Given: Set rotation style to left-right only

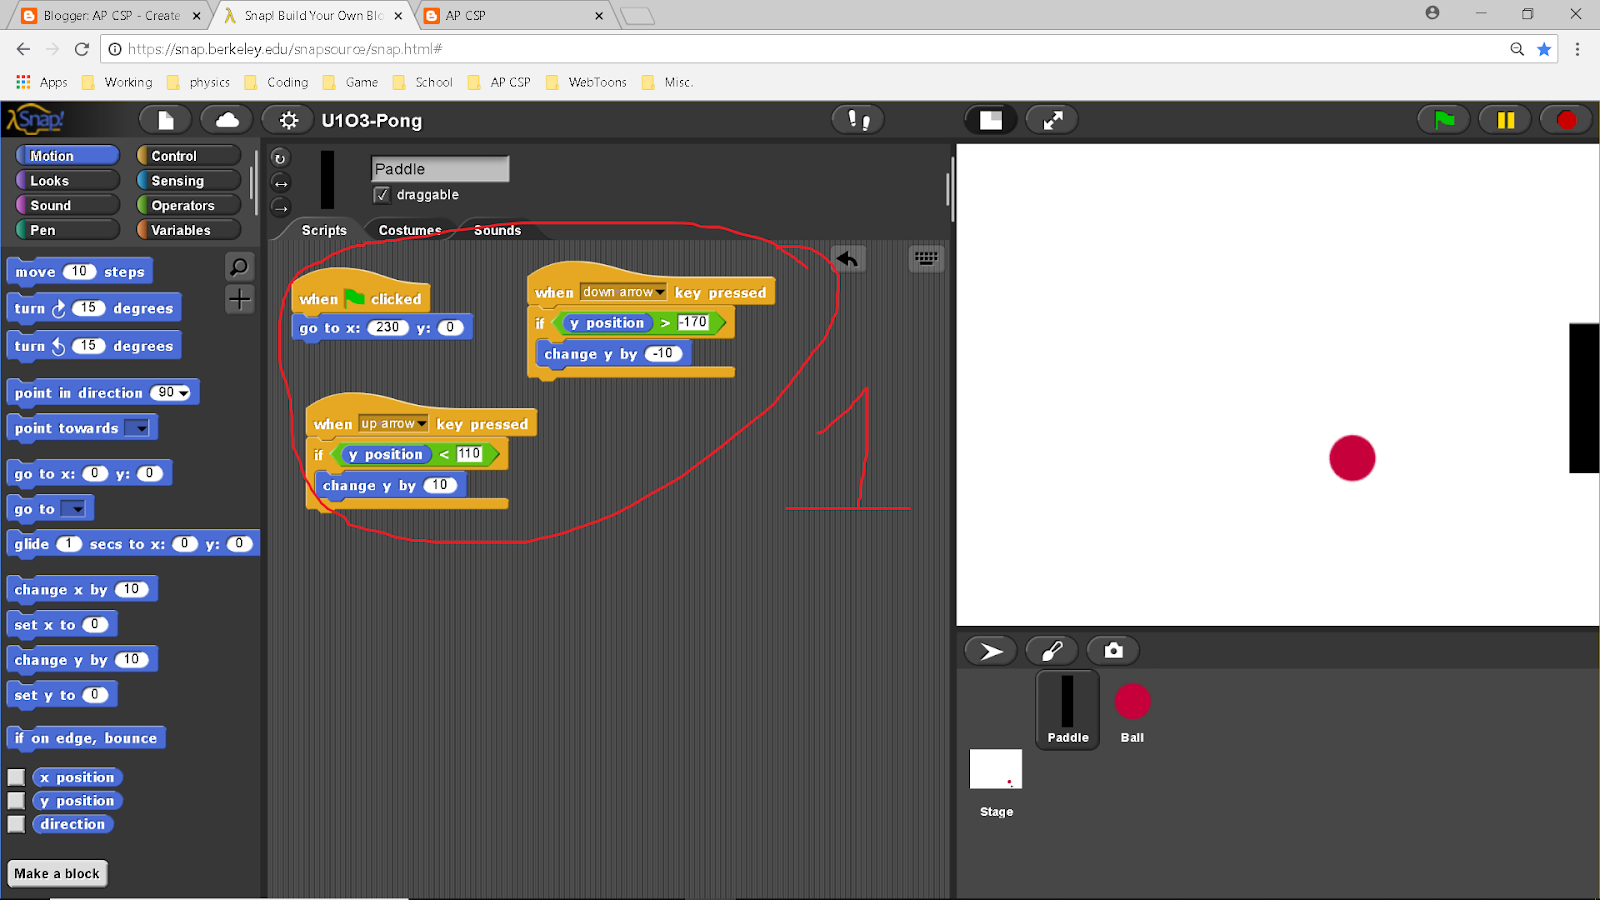Looking at the screenshot, I should pyautogui.click(x=280, y=183).
